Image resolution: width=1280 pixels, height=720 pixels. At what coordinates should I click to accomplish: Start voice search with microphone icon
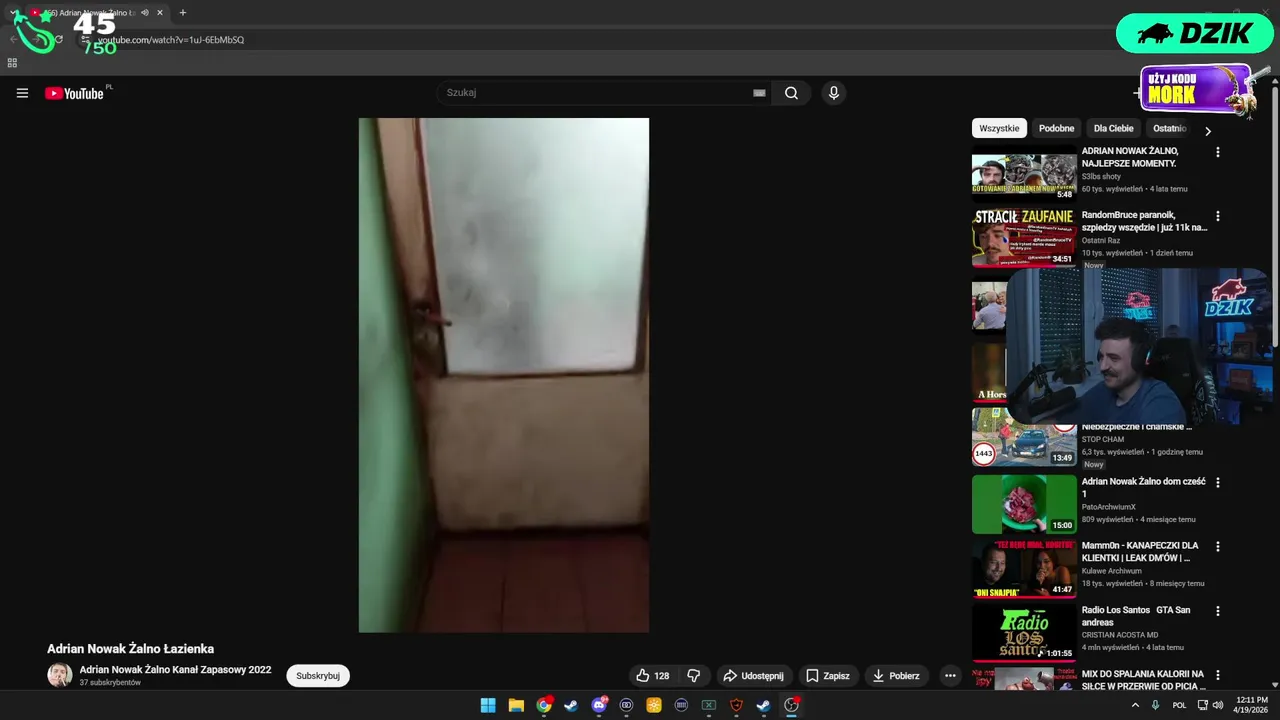[x=834, y=93]
